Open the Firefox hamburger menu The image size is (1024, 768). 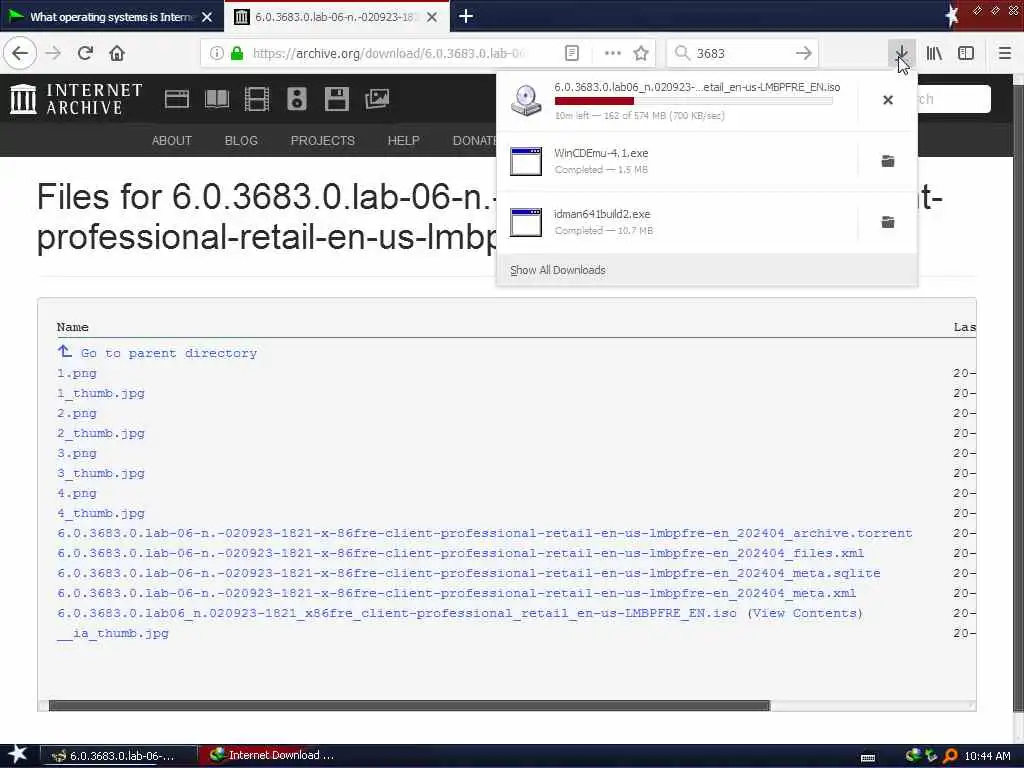click(x=1005, y=53)
